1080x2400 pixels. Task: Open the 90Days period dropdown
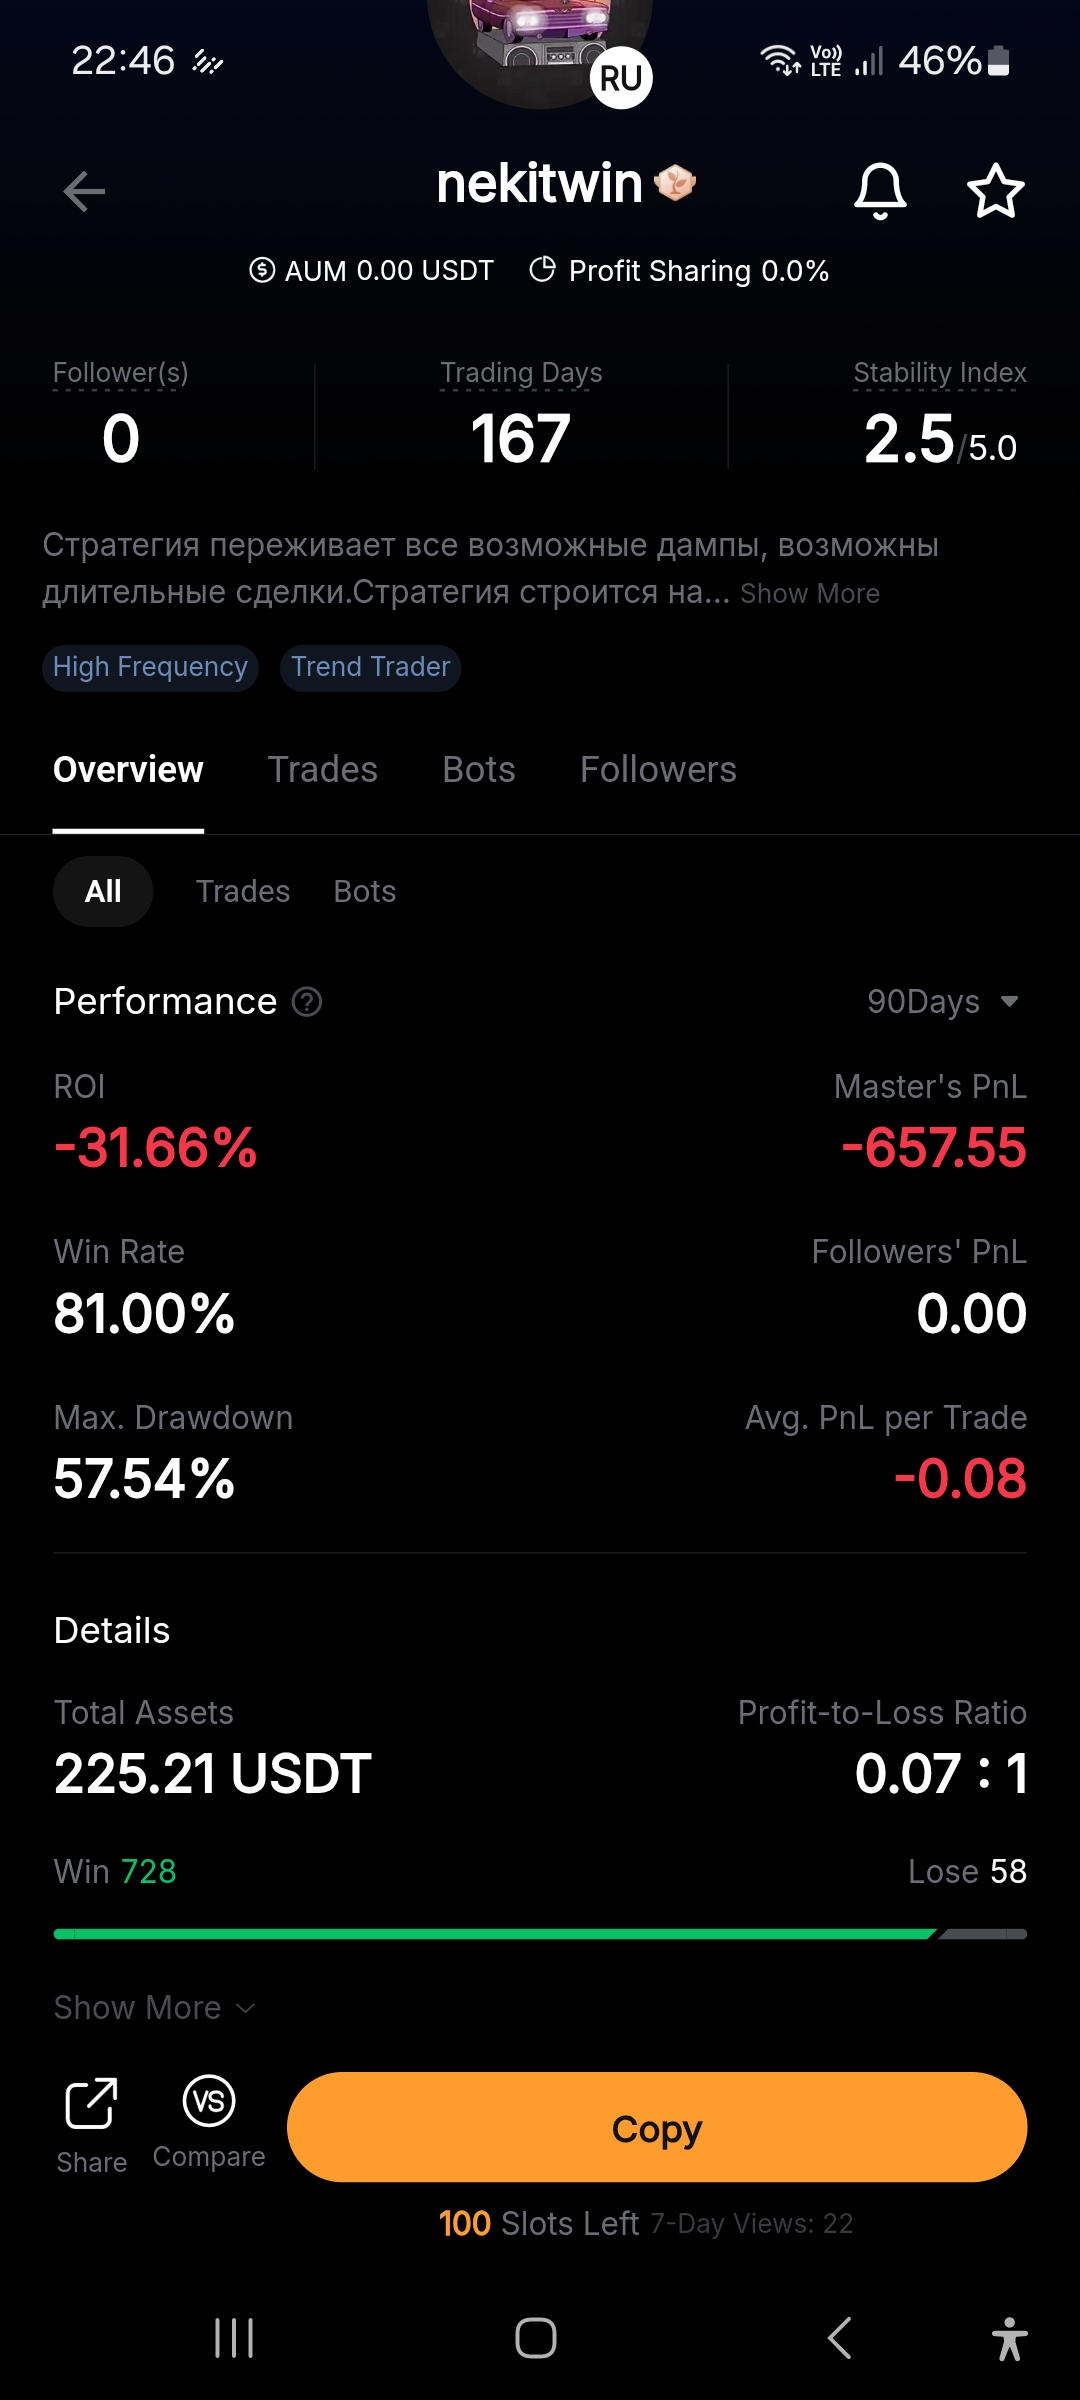[x=943, y=1001]
